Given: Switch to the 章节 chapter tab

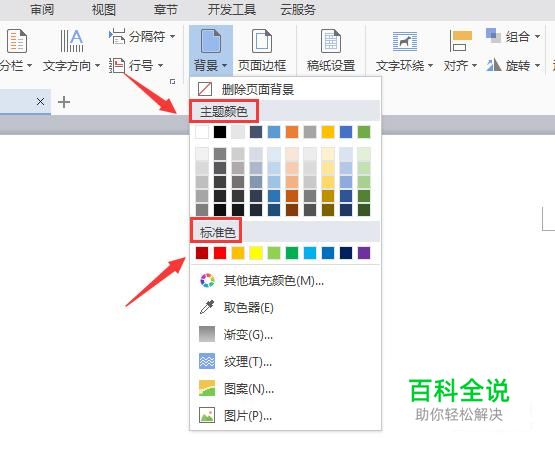Looking at the screenshot, I should pyautogui.click(x=165, y=10).
